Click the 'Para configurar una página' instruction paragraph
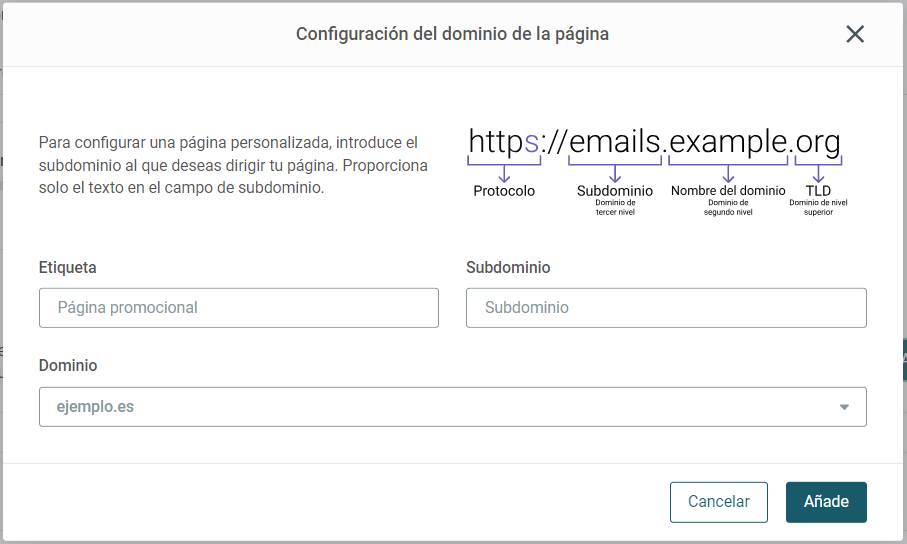 233,165
